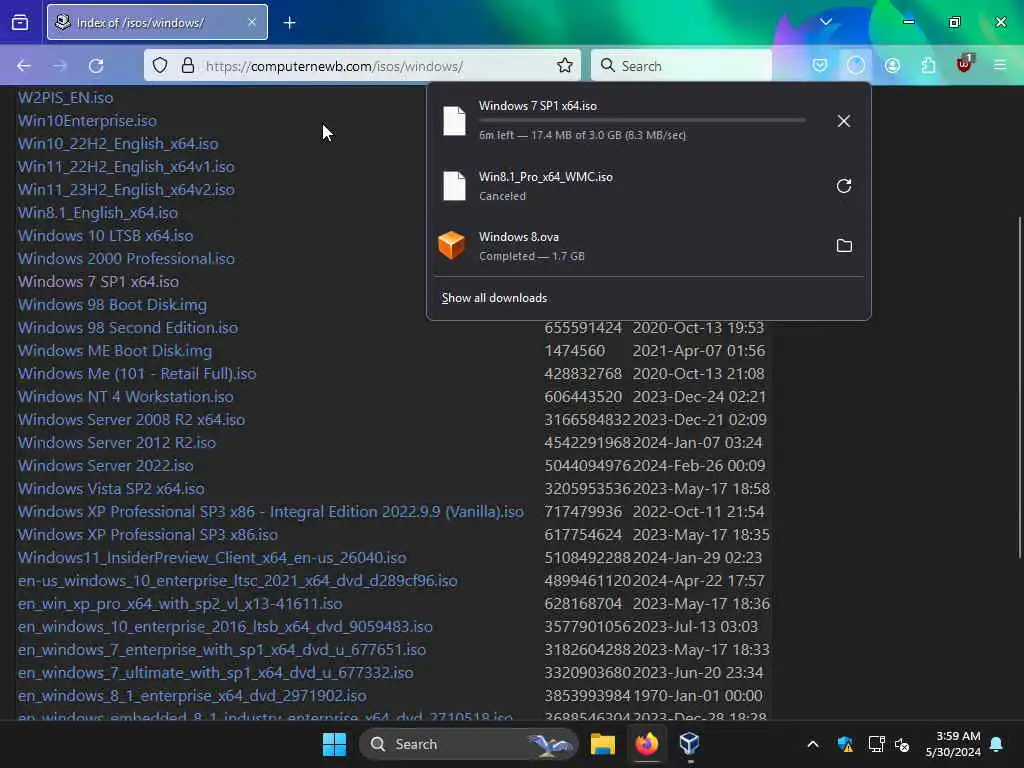Open the List all tabs chevron
The width and height of the screenshot is (1024, 768).
pyautogui.click(x=825, y=22)
